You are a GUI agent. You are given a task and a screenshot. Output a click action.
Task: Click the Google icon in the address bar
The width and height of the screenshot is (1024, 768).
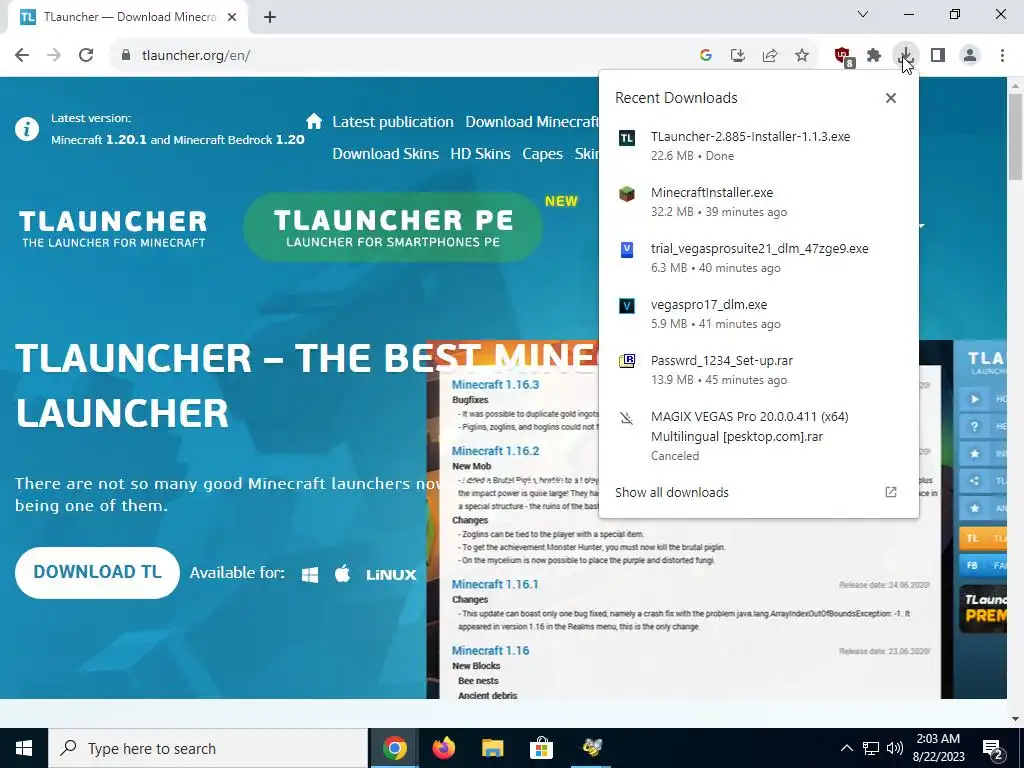coord(705,56)
